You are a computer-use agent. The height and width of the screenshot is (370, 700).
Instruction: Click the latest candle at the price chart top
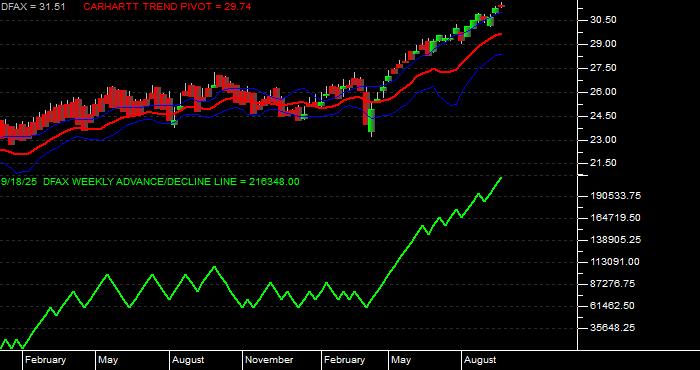coord(501,5)
